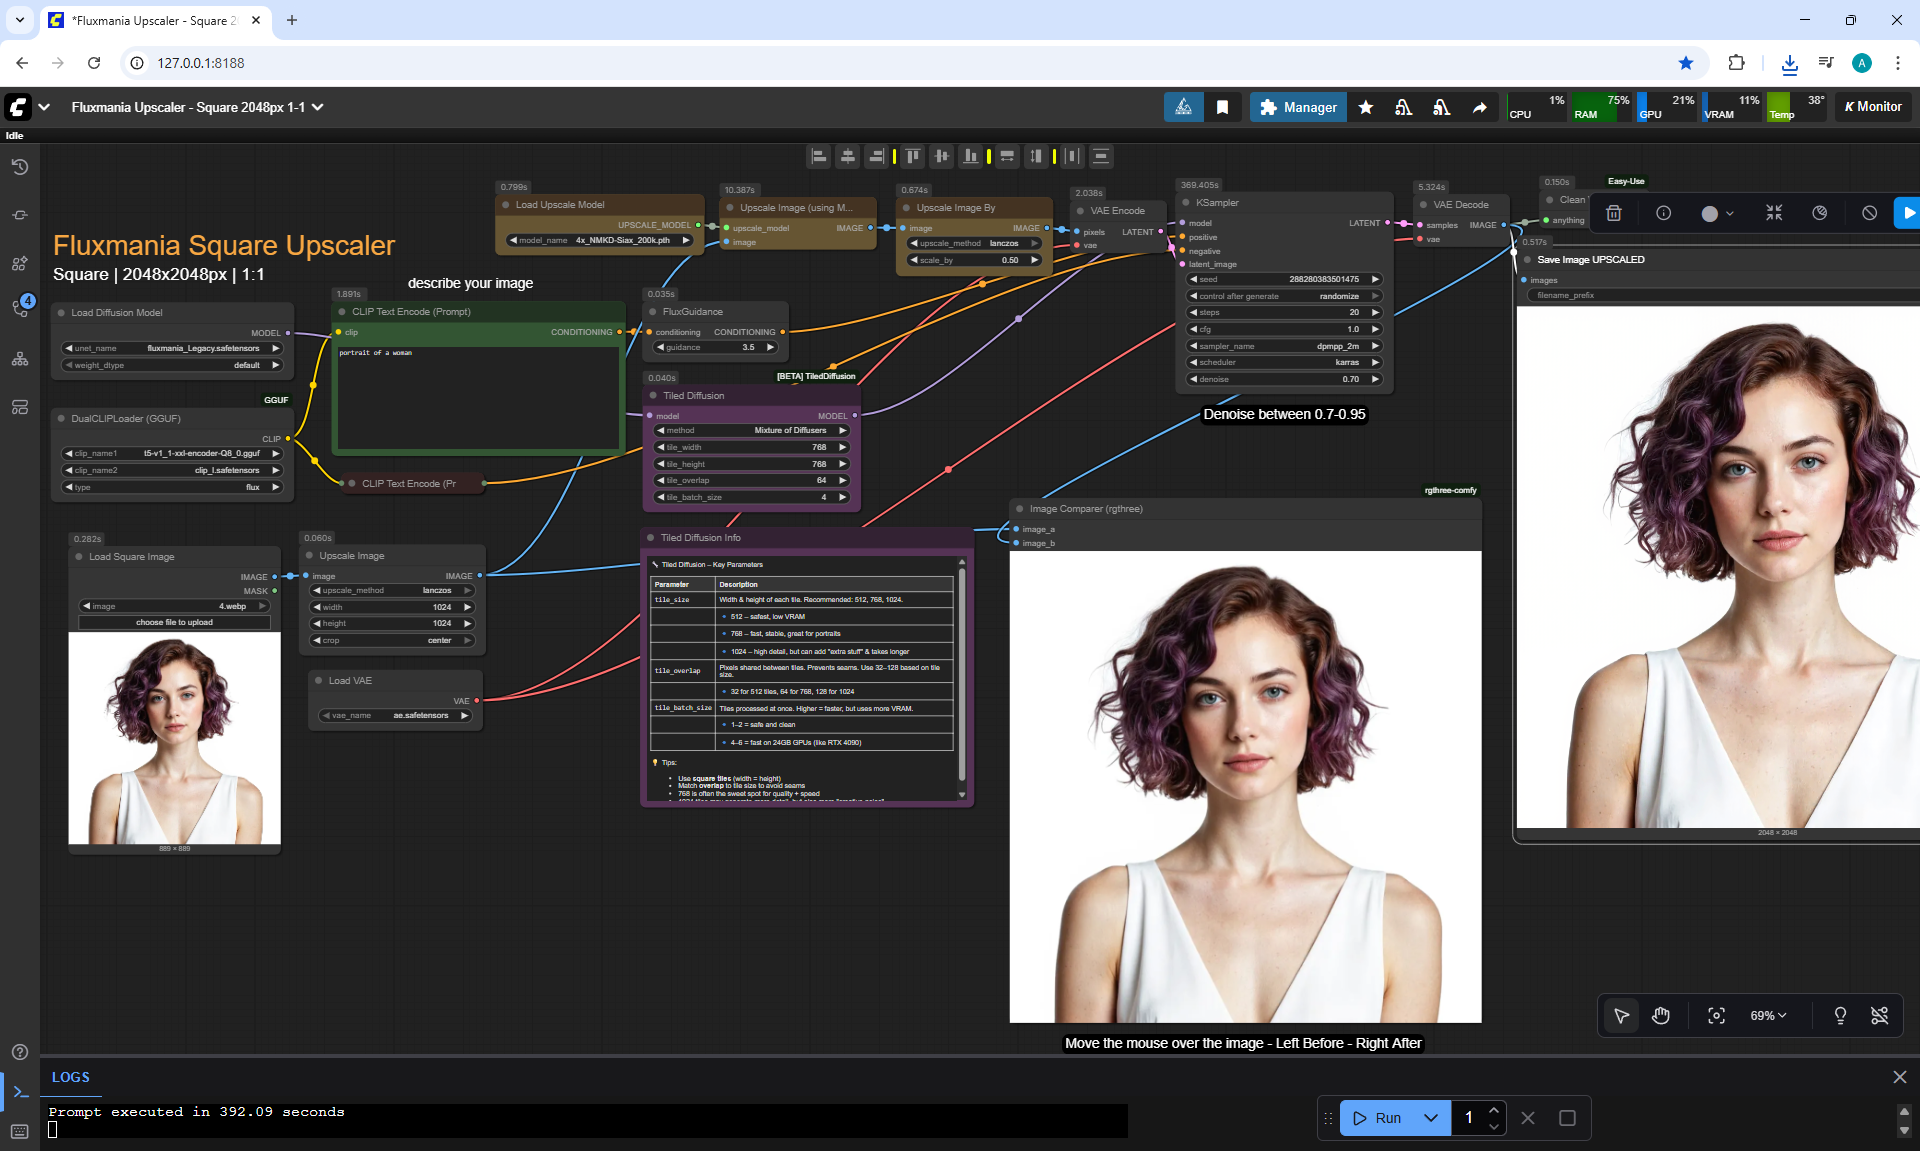This screenshot has height=1151, width=1920.
Task: Collapse the KSampler node via its dot
Action: click(1184, 203)
